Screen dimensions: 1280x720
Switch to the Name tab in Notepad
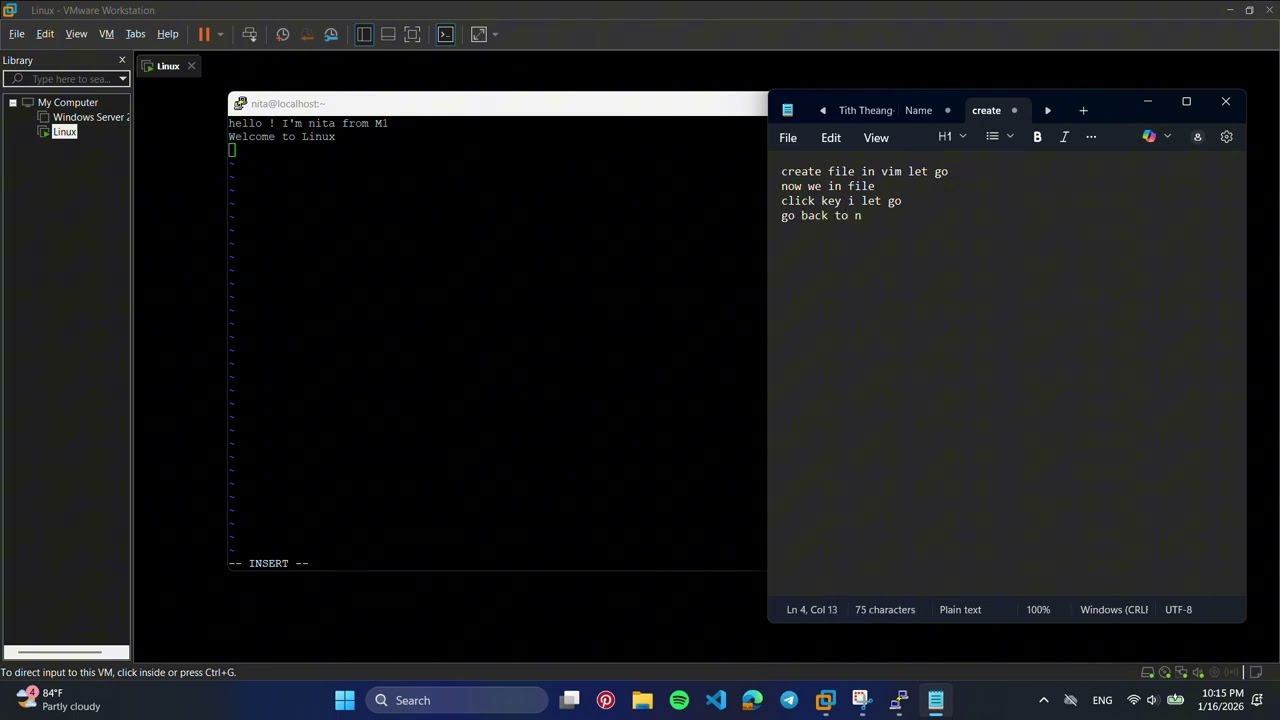point(918,110)
